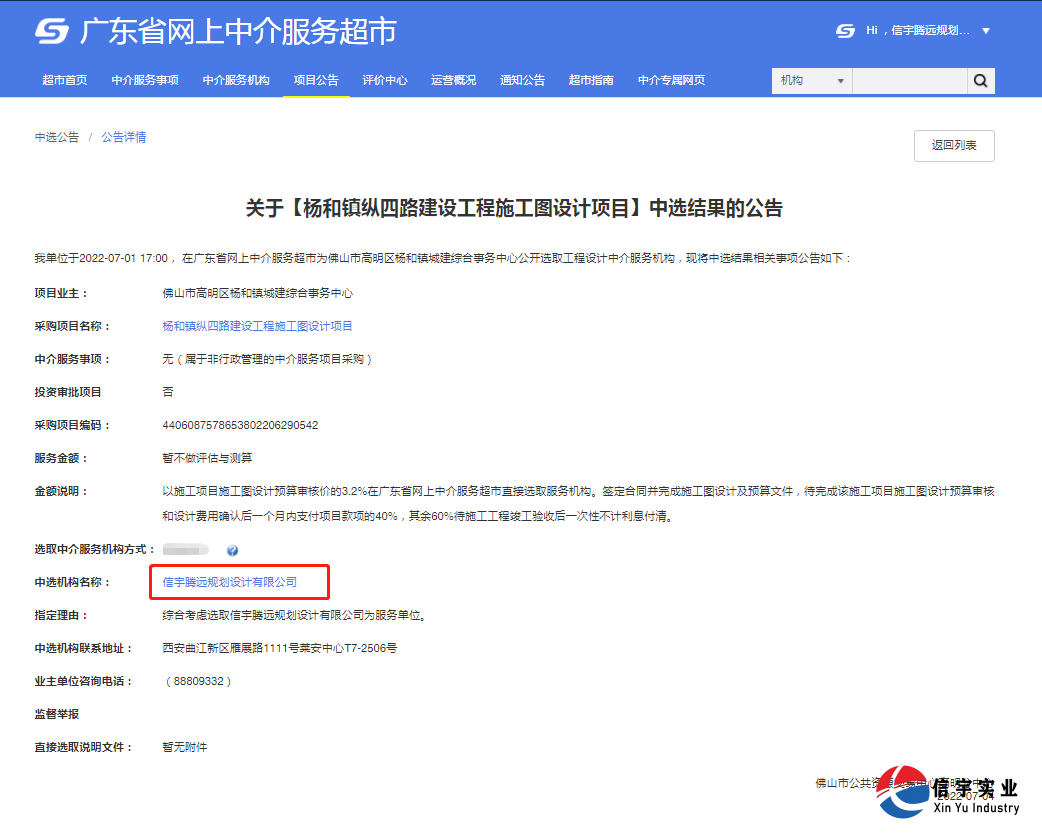Visit the 中介专属网页 section

click(670, 80)
